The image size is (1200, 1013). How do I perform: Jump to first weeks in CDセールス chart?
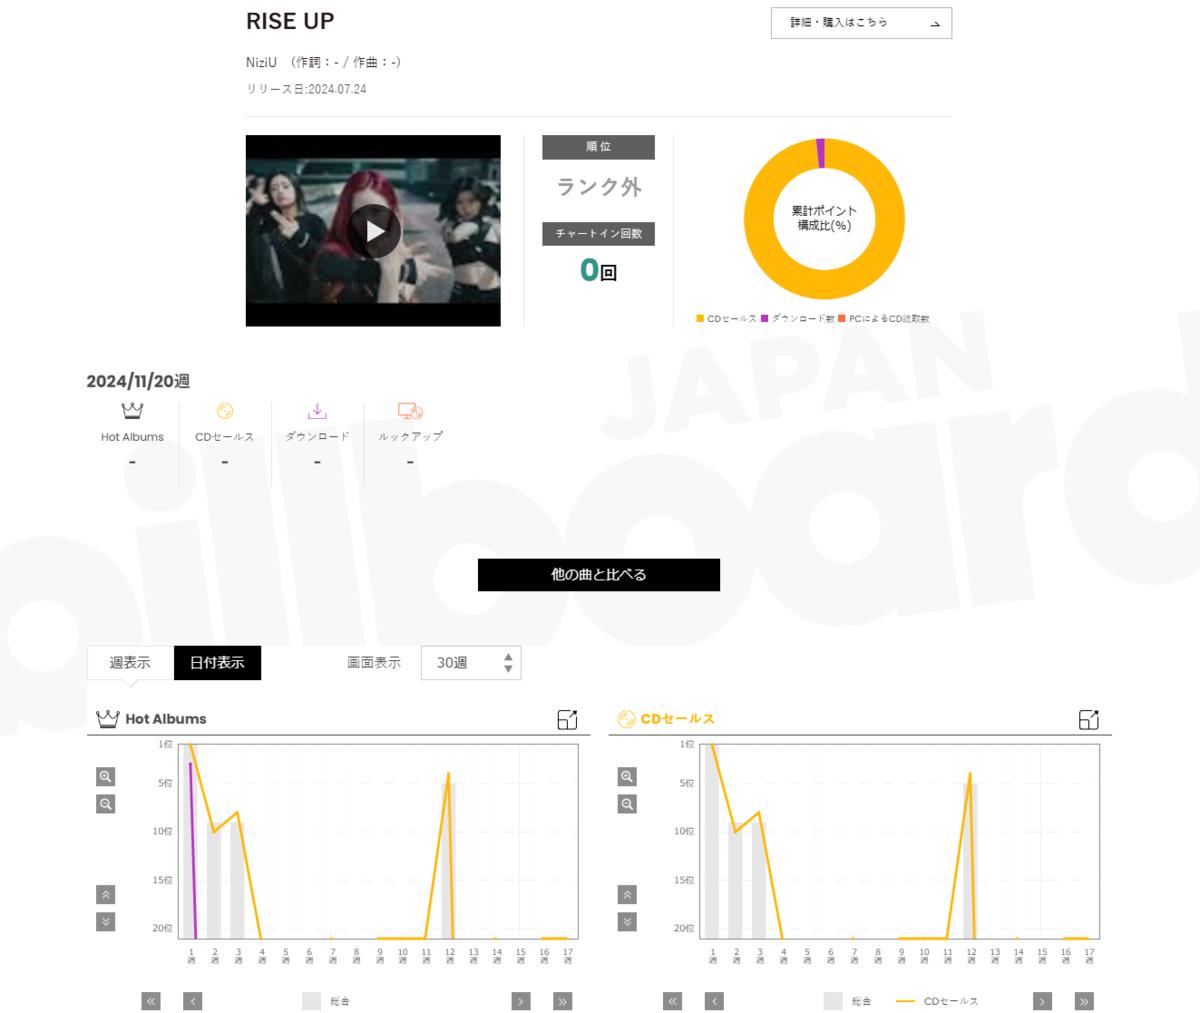pos(673,1001)
